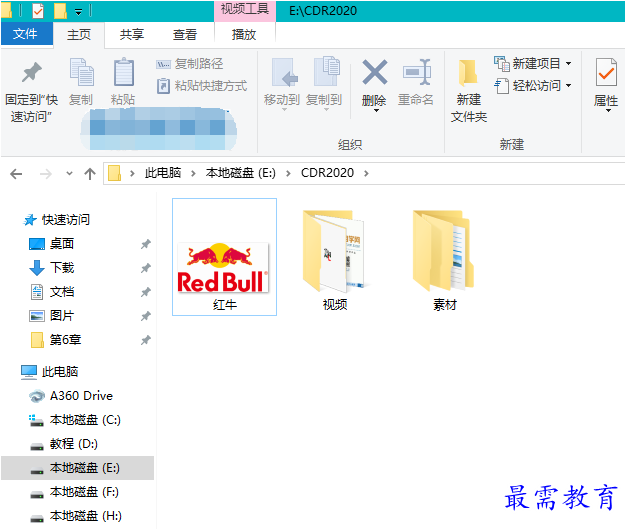Create a New folder (新建文件夹)

(468, 91)
